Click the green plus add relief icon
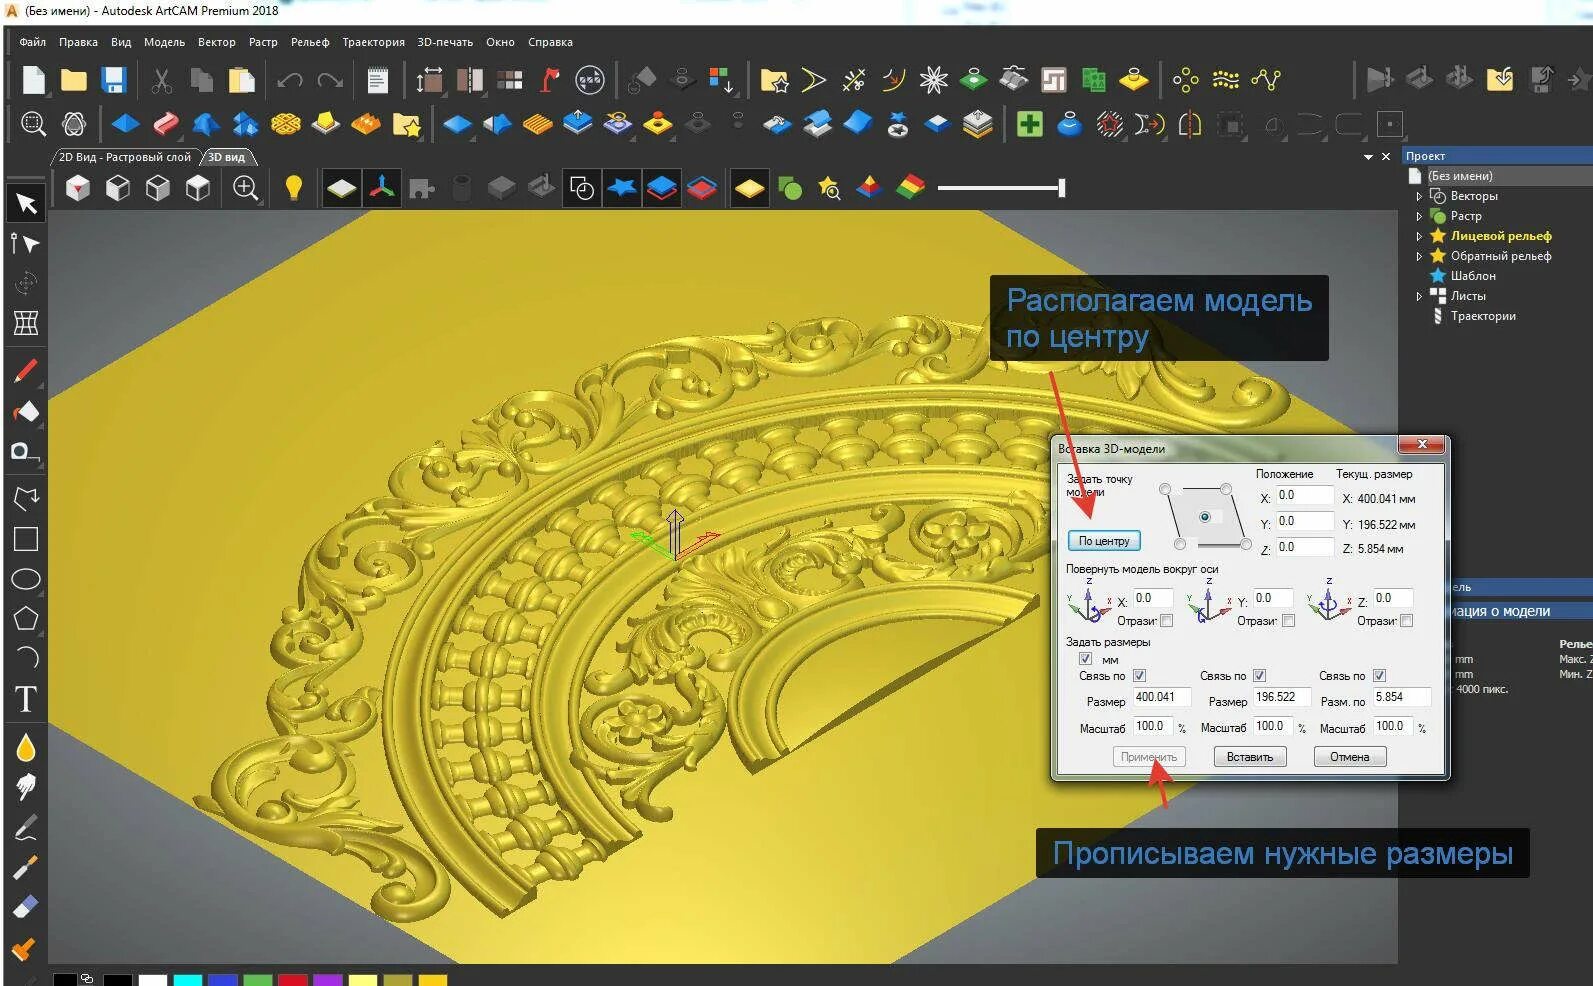The width and height of the screenshot is (1593, 986). tap(1029, 124)
